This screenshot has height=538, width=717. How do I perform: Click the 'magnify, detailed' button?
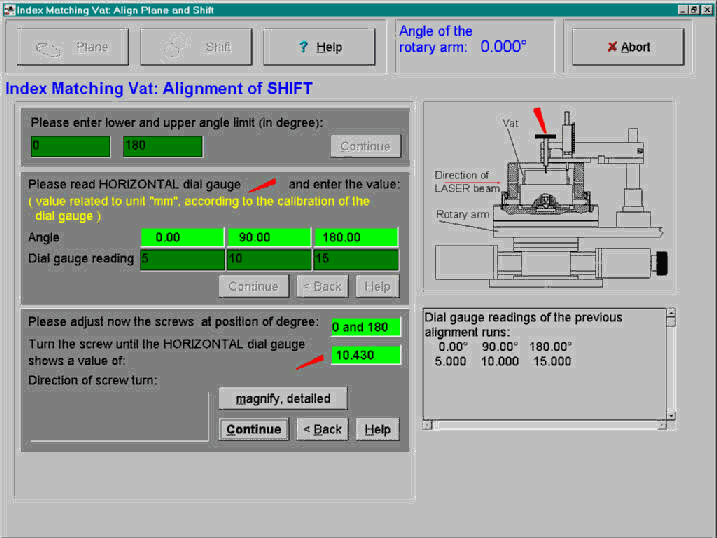tap(283, 399)
